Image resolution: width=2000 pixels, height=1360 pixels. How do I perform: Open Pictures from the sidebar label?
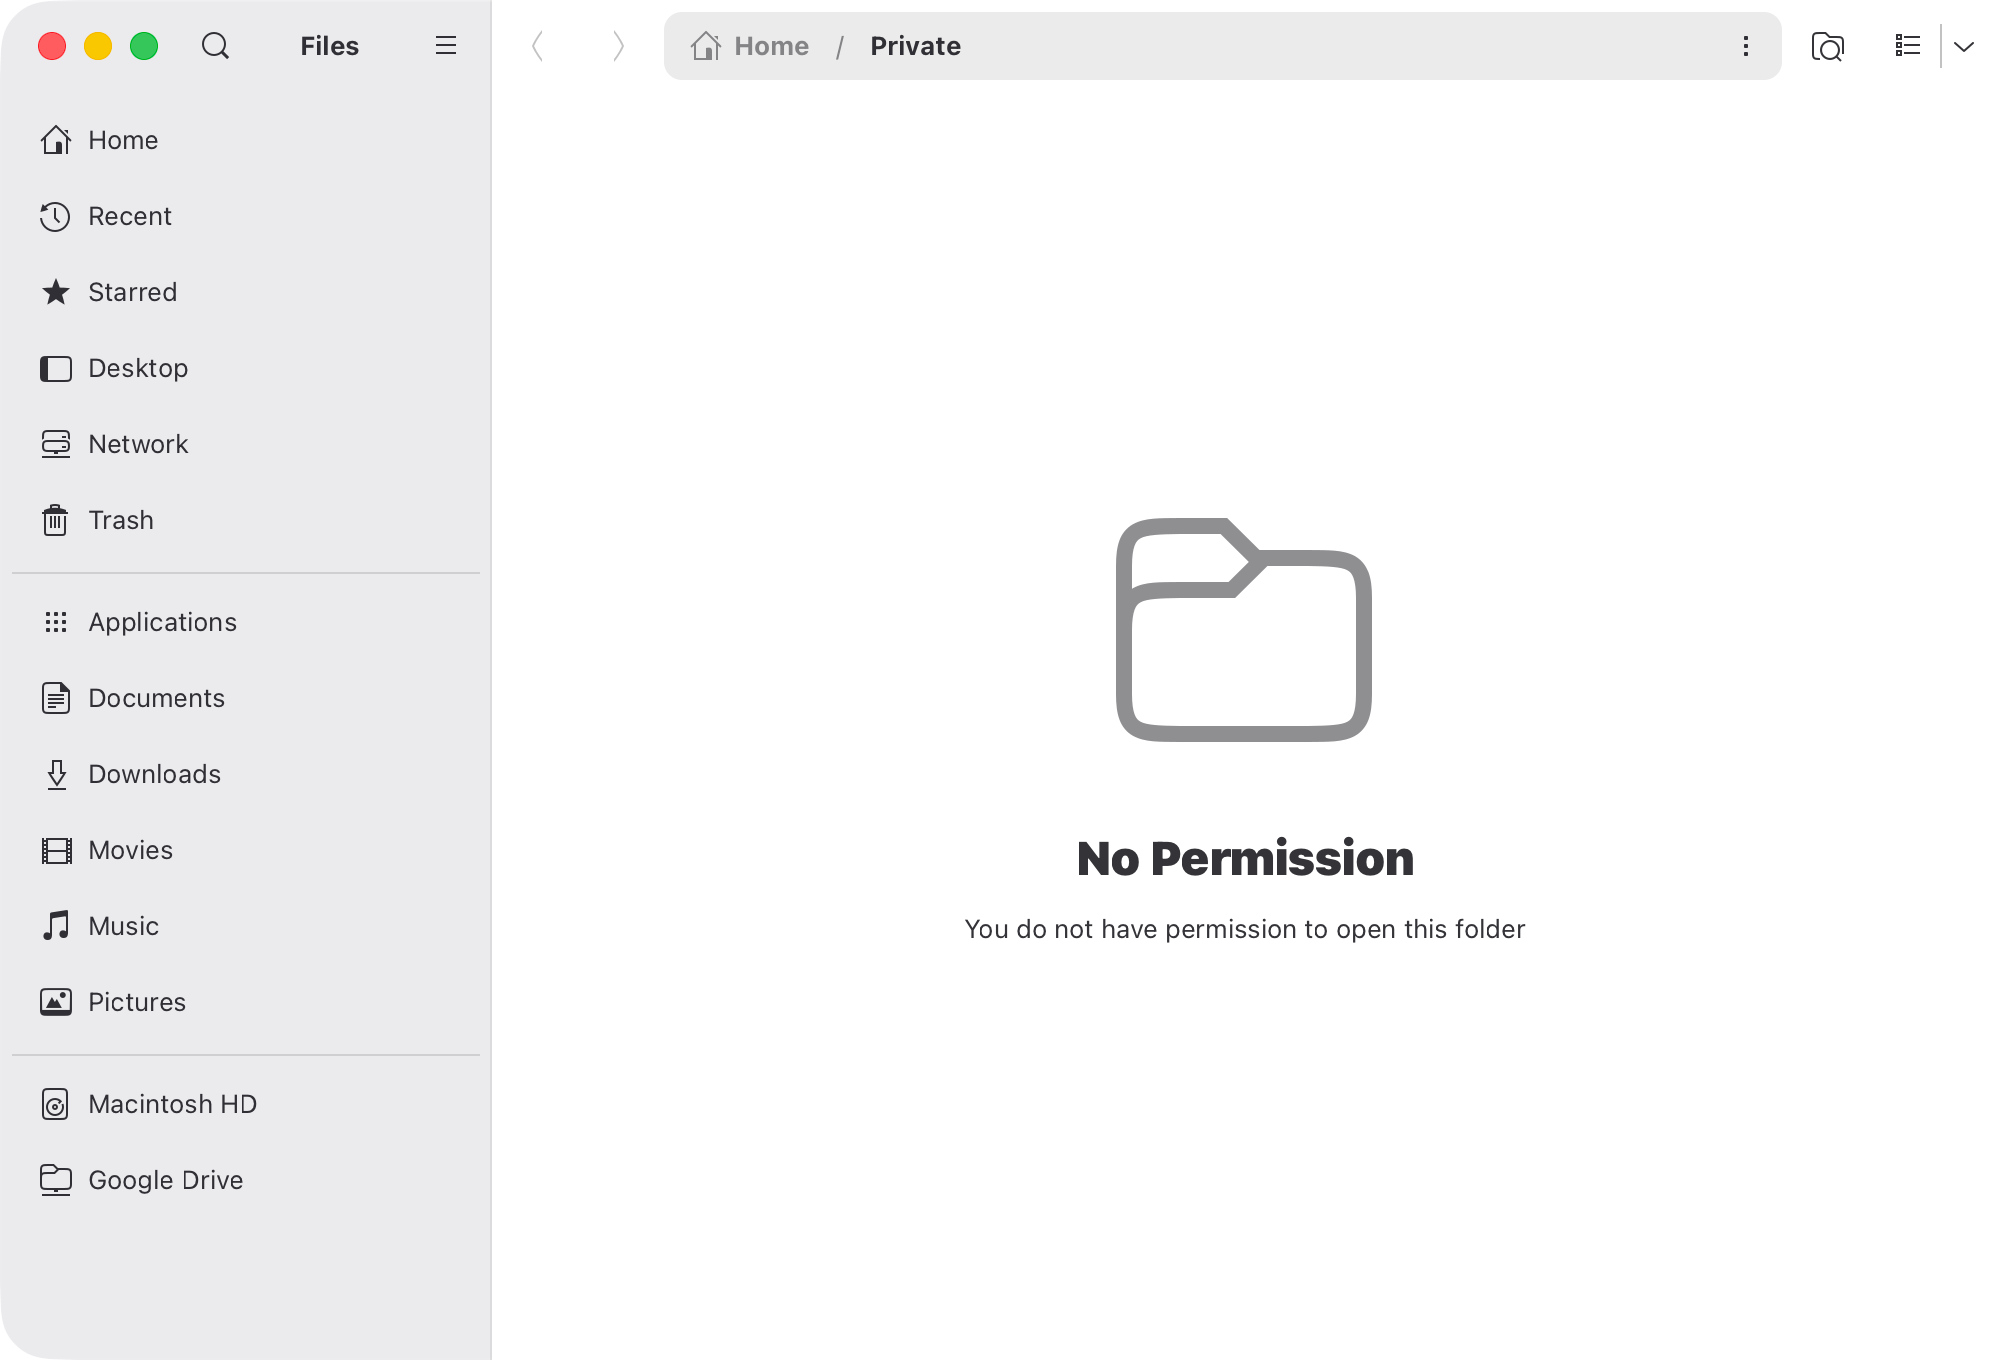(x=137, y=1002)
